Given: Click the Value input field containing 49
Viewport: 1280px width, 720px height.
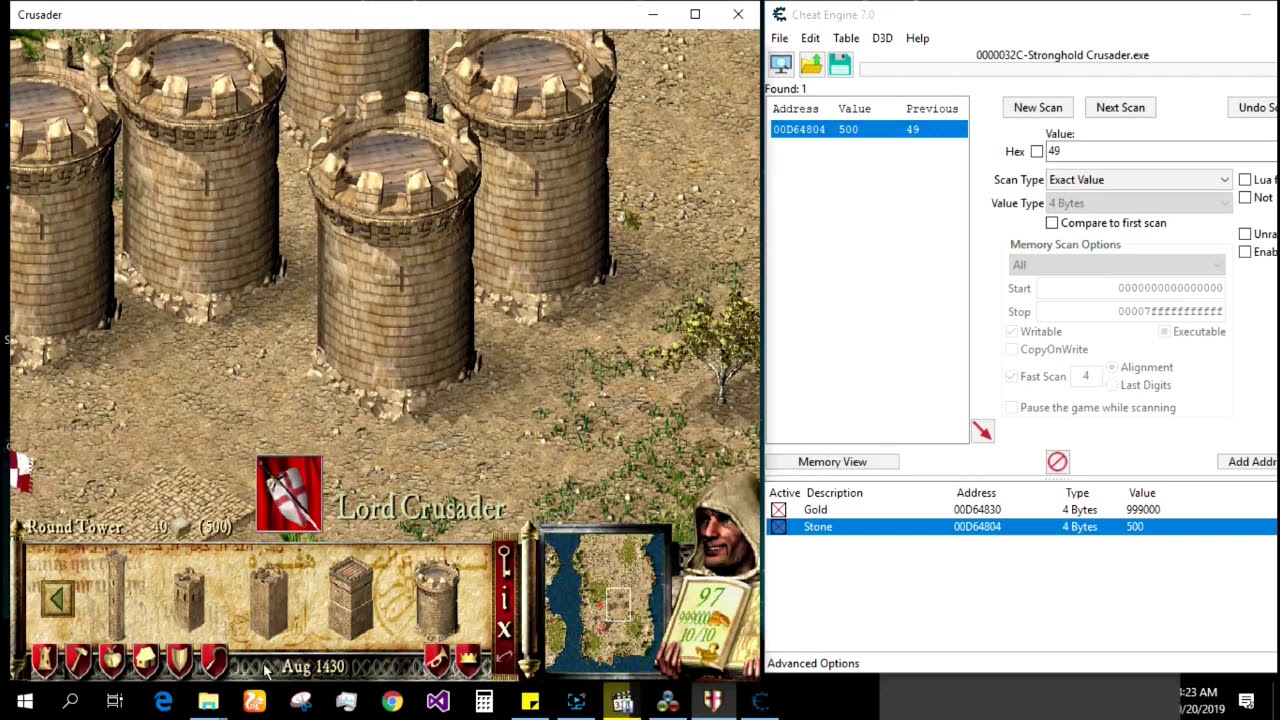Looking at the screenshot, I should coord(1160,151).
